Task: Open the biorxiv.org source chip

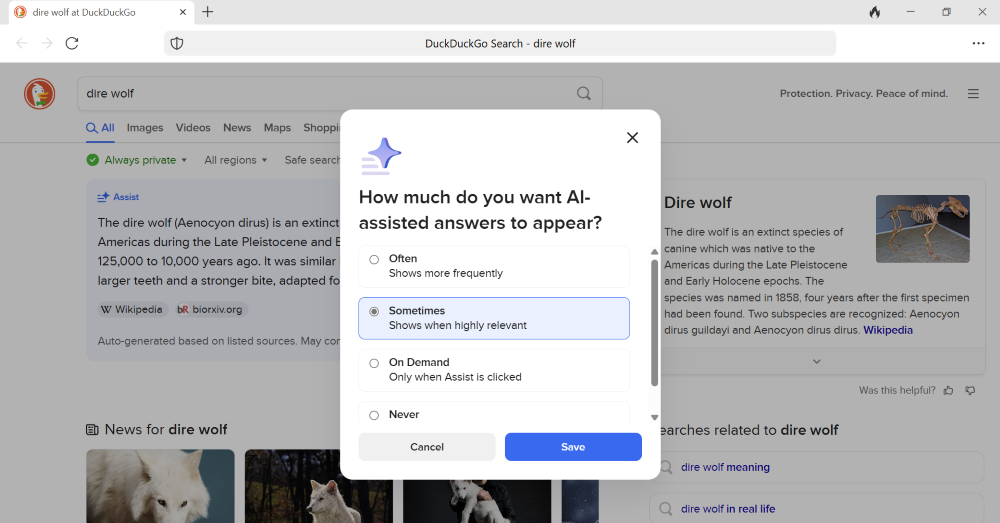Action: point(210,309)
